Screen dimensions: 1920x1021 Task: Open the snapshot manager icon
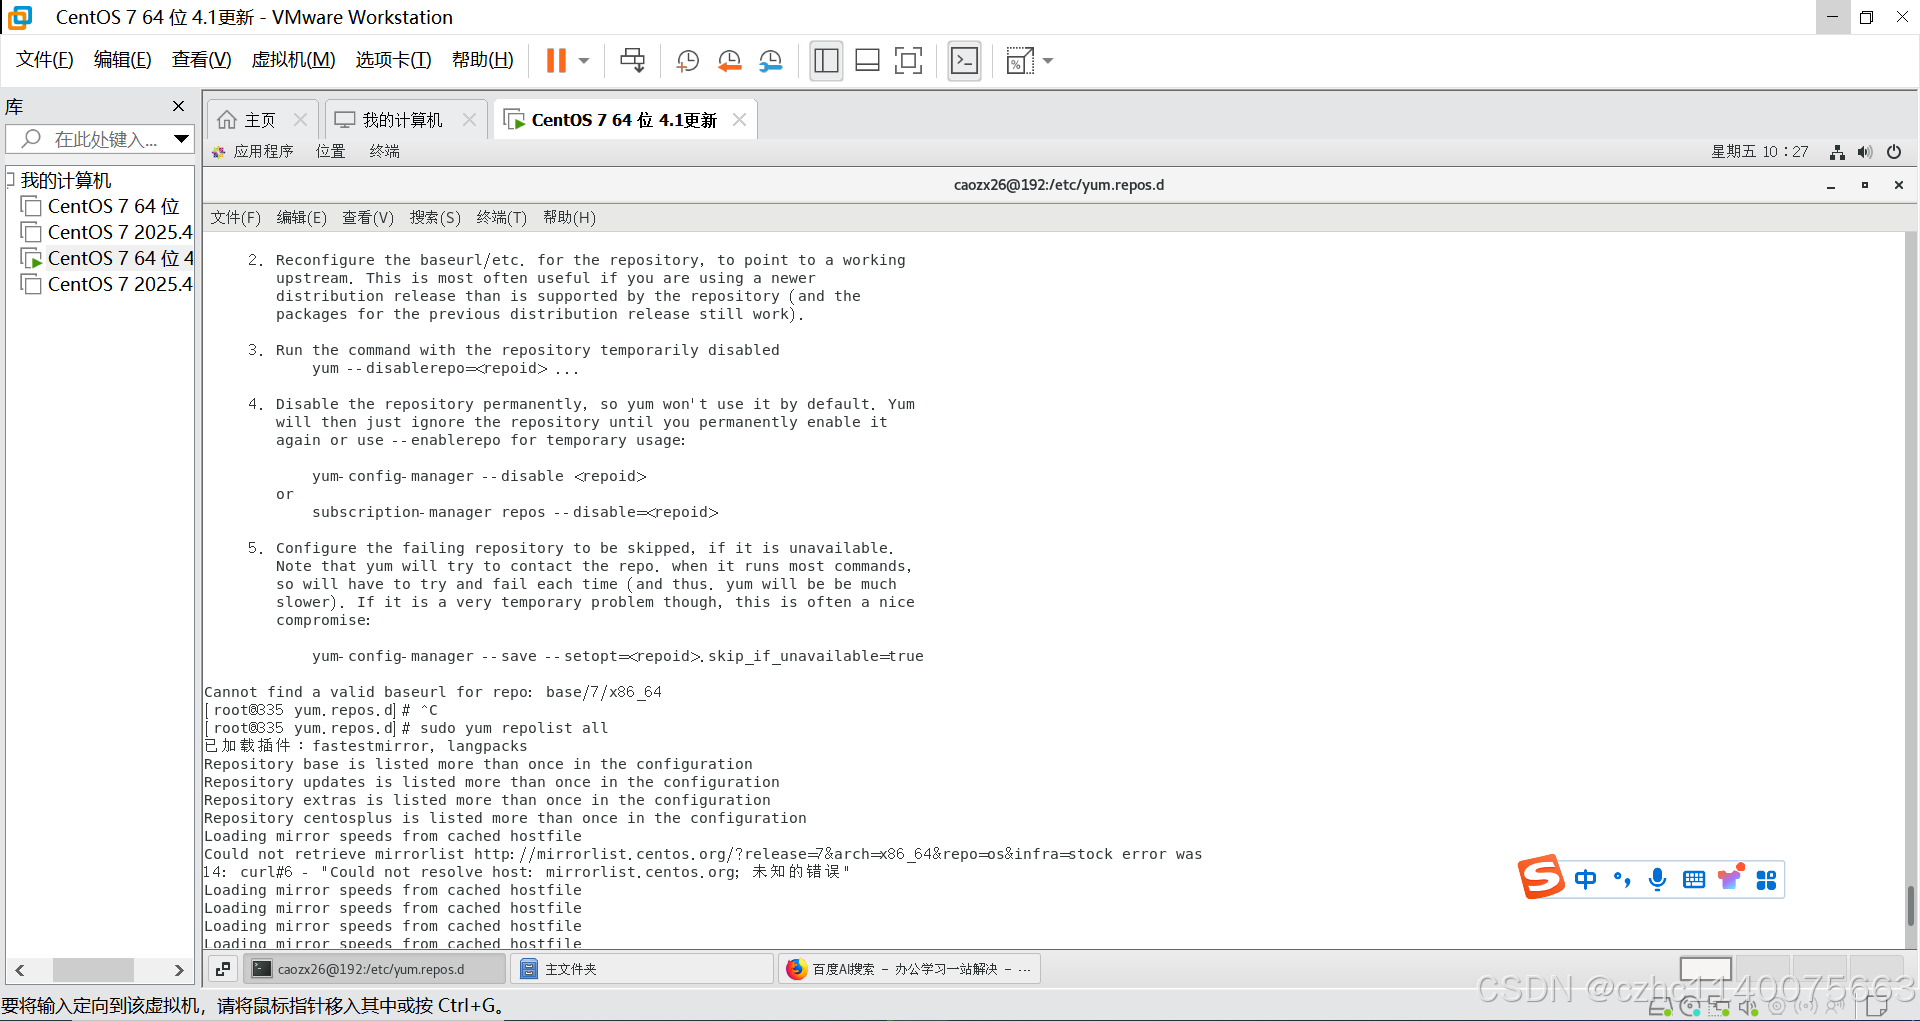click(x=770, y=61)
